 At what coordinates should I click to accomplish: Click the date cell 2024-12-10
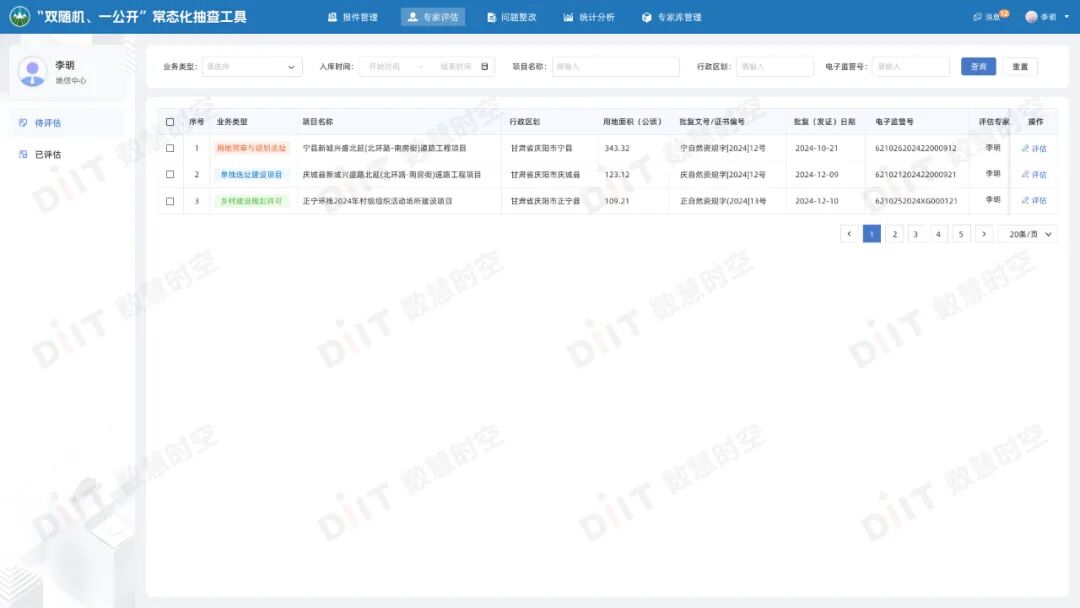point(817,201)
